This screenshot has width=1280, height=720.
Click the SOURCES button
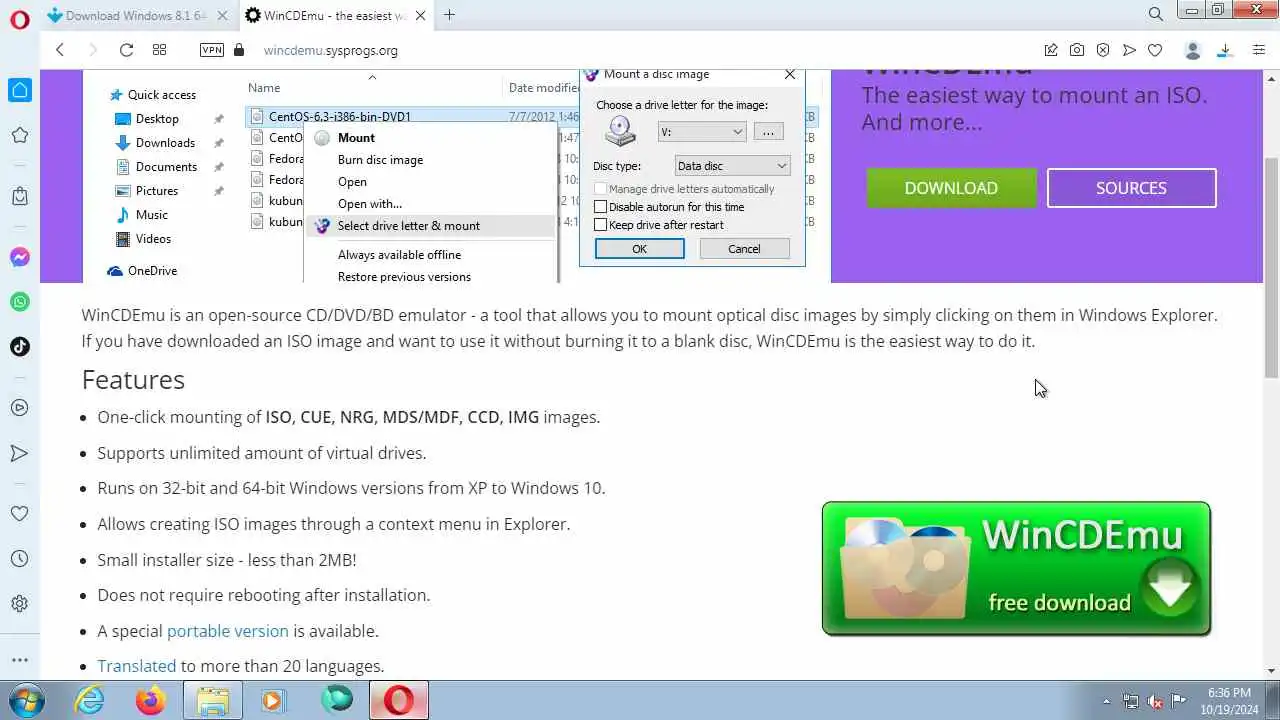pyautogui.click(x=1131, y=188)
